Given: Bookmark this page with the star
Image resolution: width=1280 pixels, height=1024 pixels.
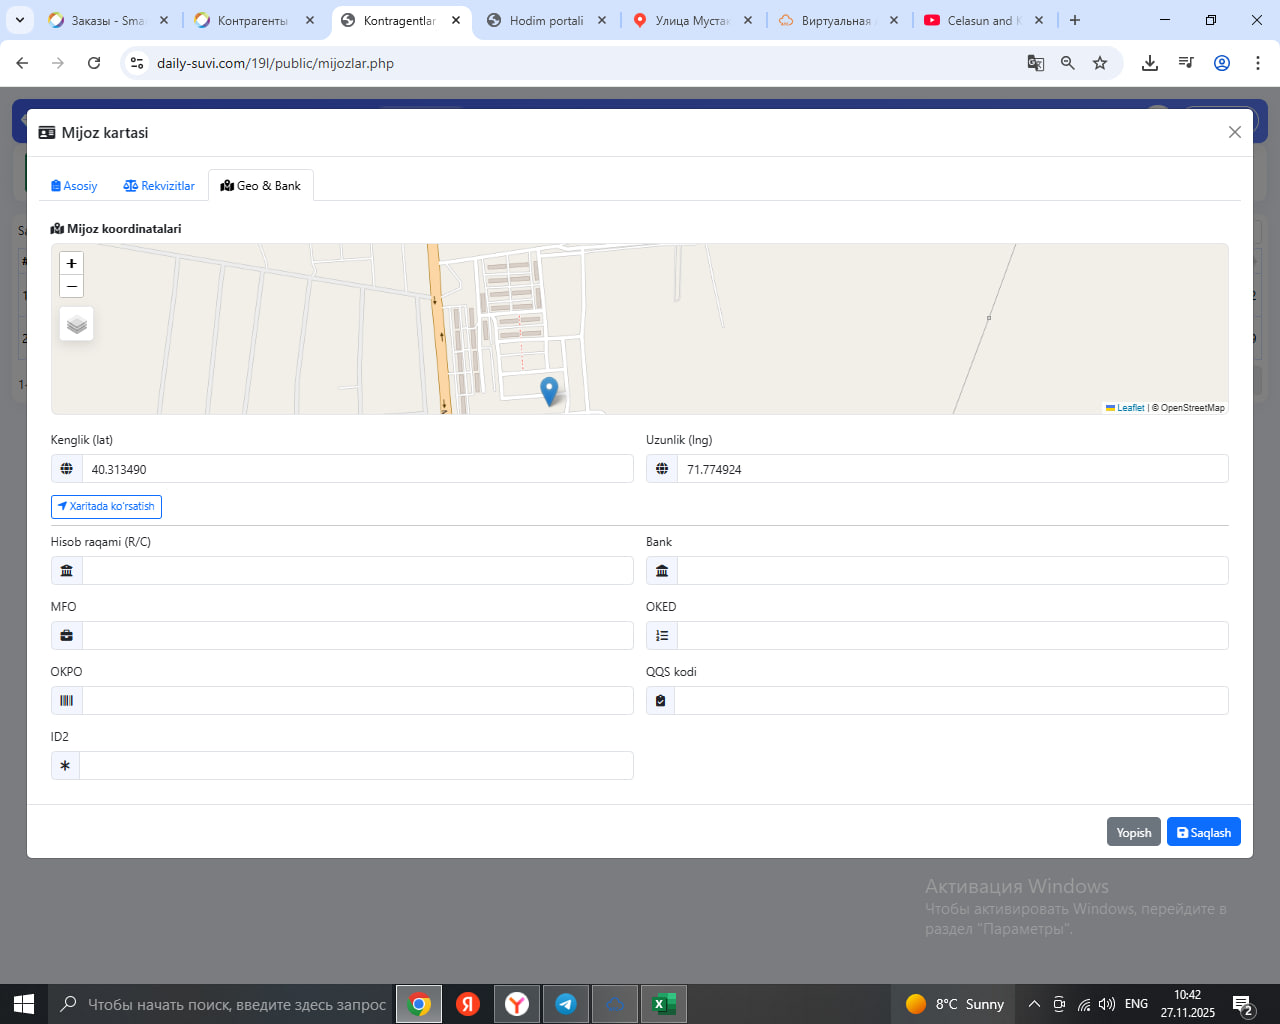Looking at the screenshot, I should [1100, 63].
